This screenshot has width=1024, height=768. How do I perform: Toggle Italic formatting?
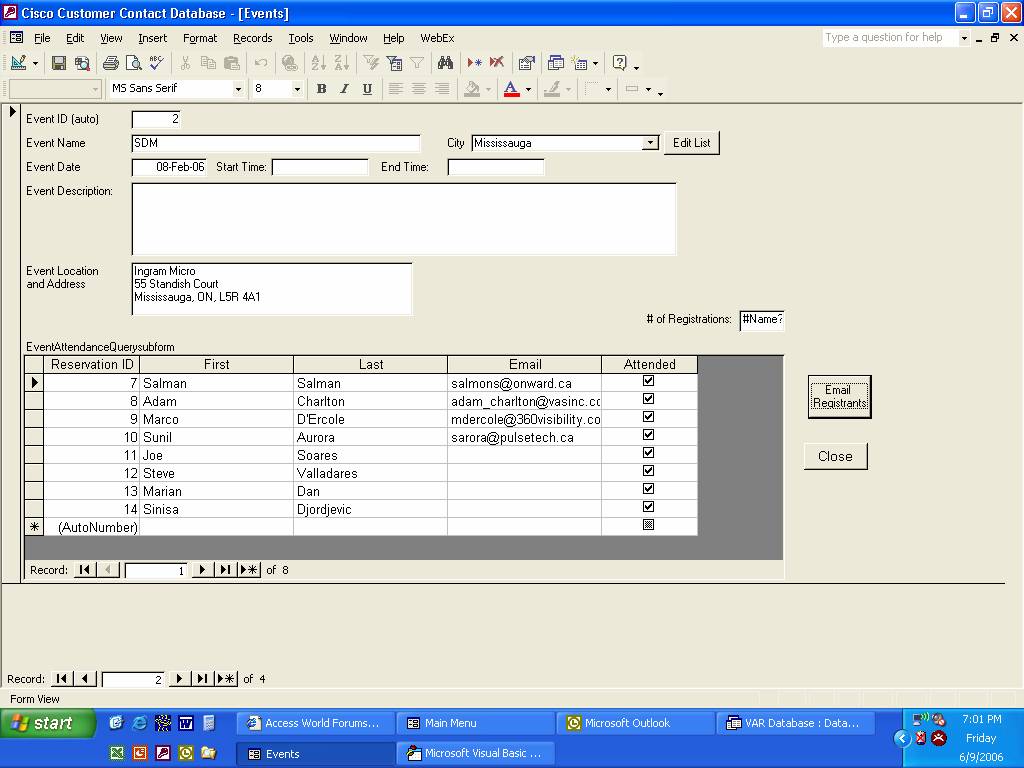click(344, 89)
